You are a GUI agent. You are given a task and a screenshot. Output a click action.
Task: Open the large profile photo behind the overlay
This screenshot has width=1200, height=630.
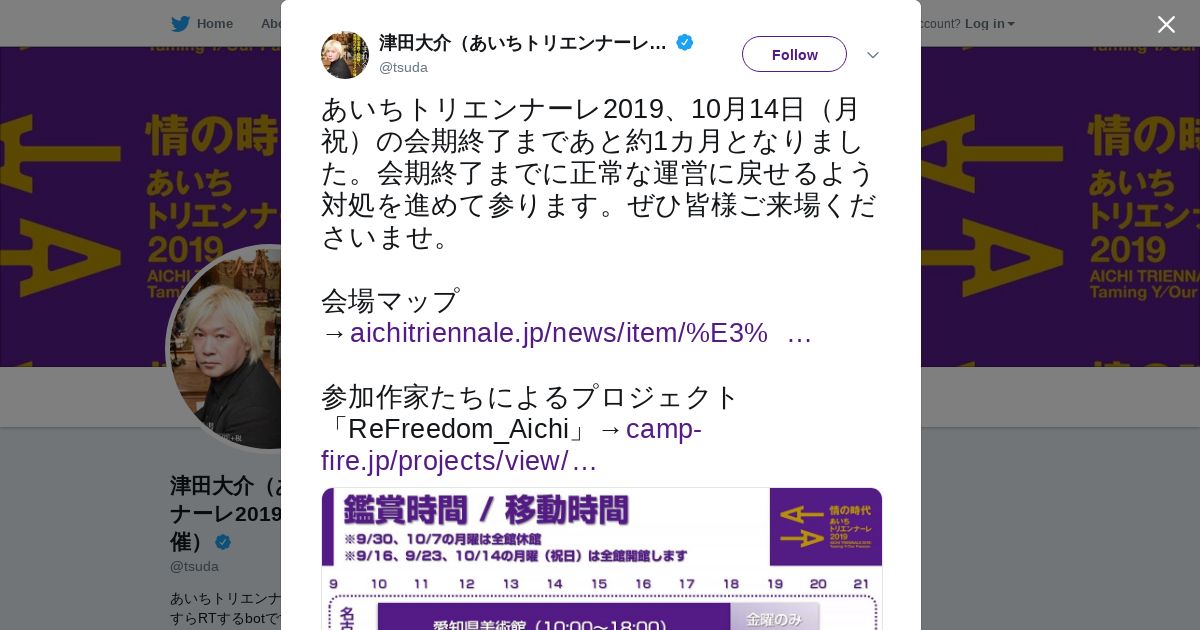[x=224, y=348]
